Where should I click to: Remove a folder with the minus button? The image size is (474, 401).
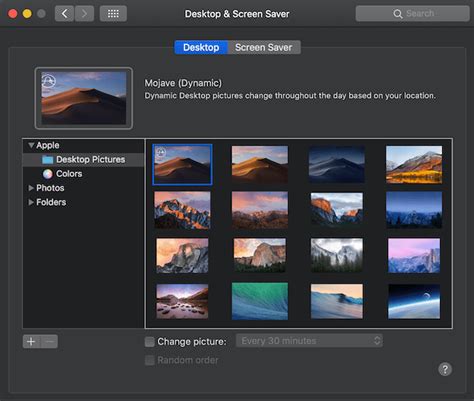pyautogui.click(x=49, y=341)
